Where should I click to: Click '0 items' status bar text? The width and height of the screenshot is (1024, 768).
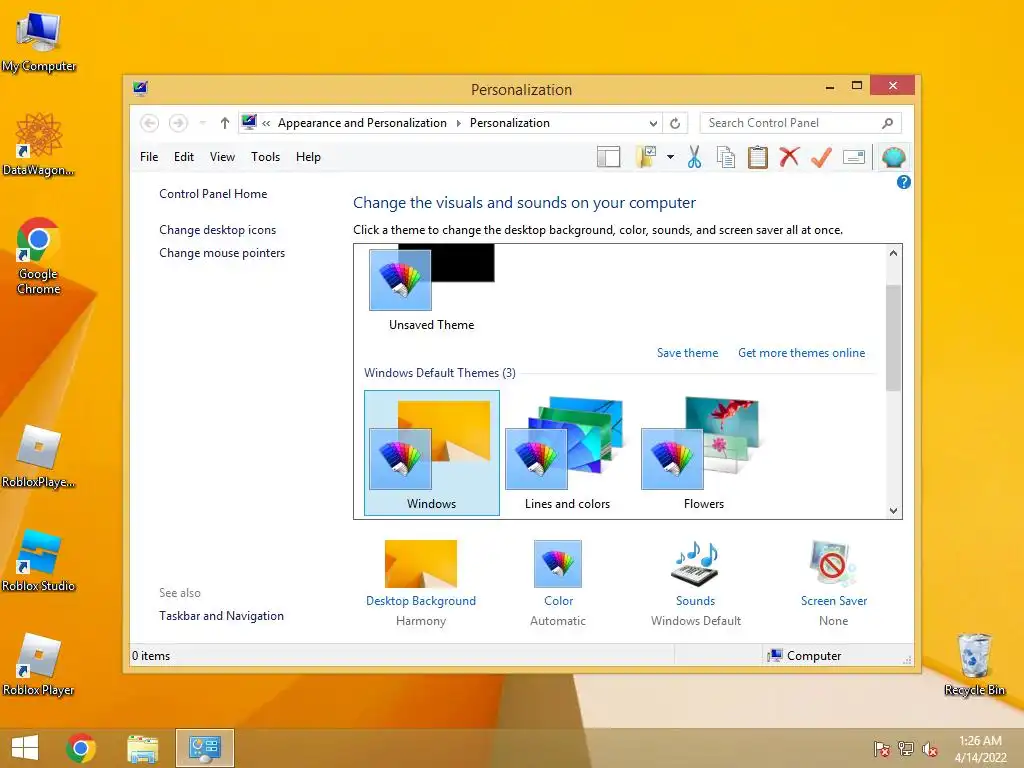pos(151,656)
